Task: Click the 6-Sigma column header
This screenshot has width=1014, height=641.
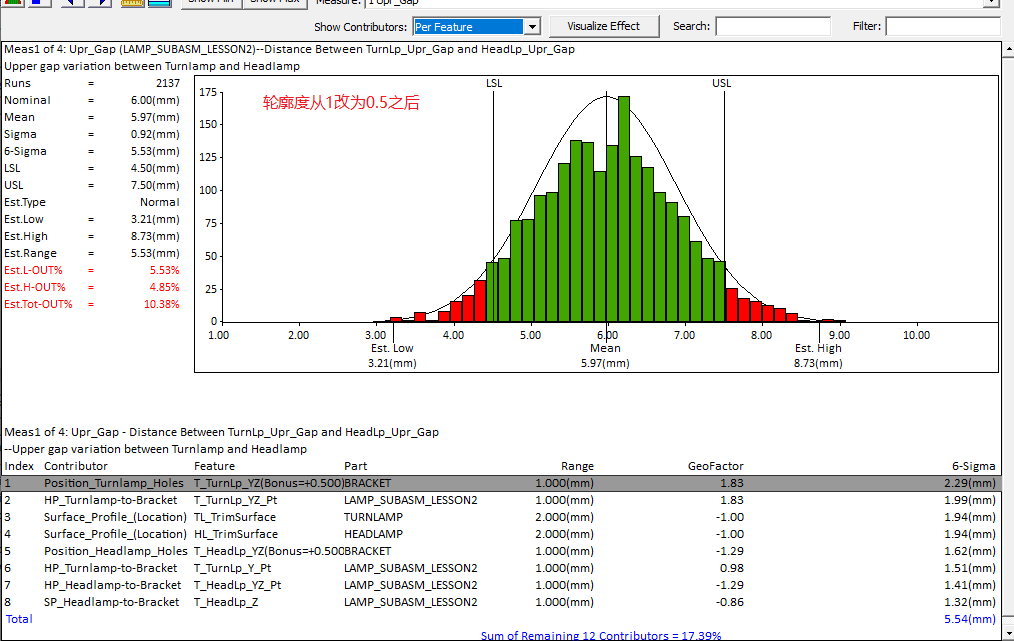Action: pos(973,466)
